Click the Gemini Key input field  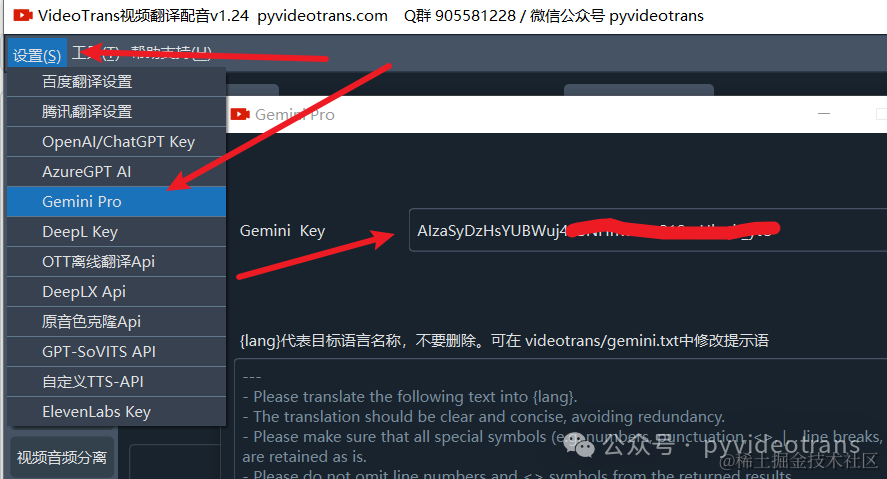648,230
